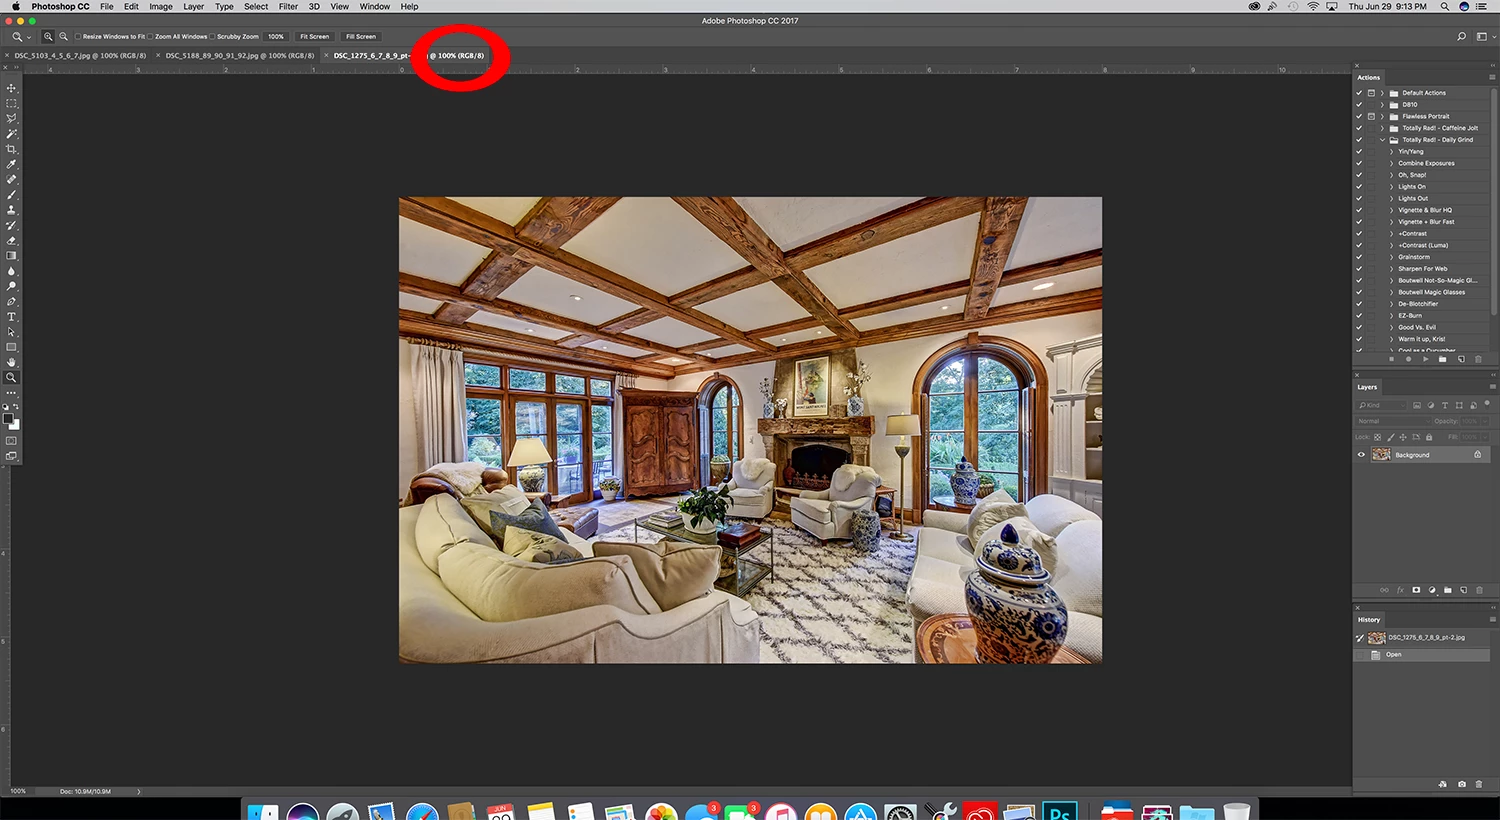Add layer mask icon in Layers panel

1416,590
